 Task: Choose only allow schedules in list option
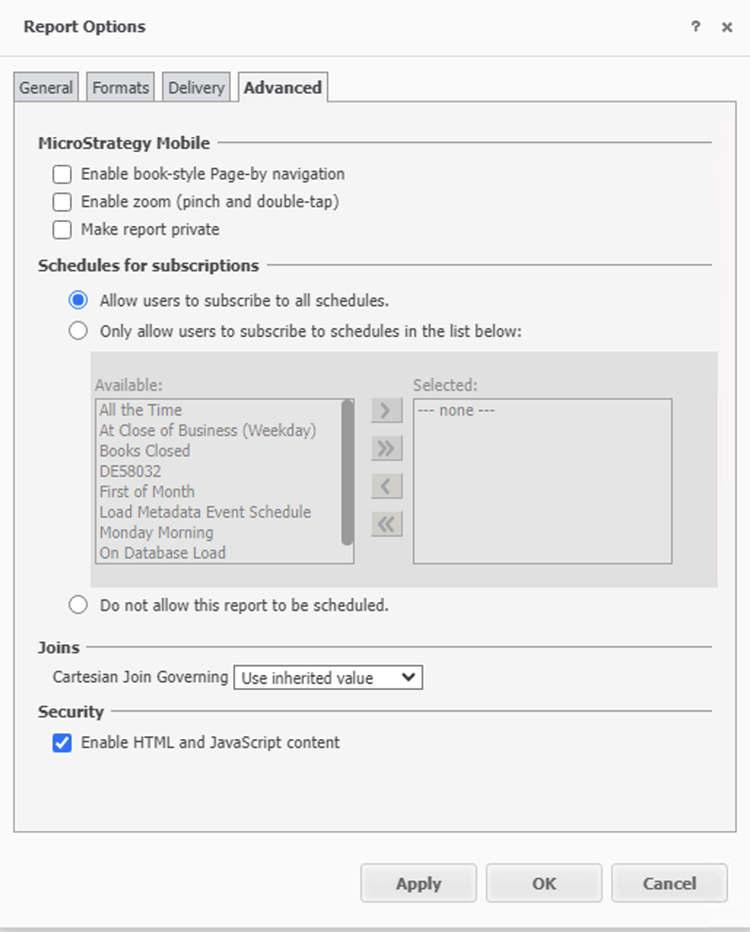pyautogui.click(x=78, y=331)
